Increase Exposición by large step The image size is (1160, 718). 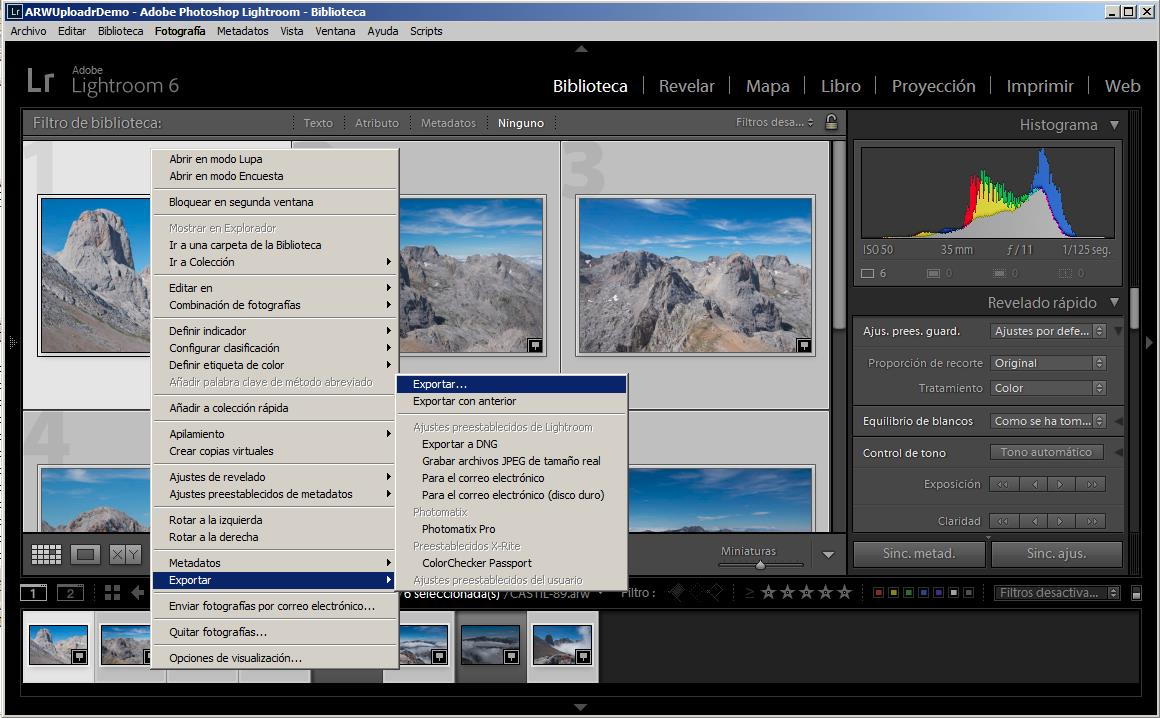click(1092, 484)
